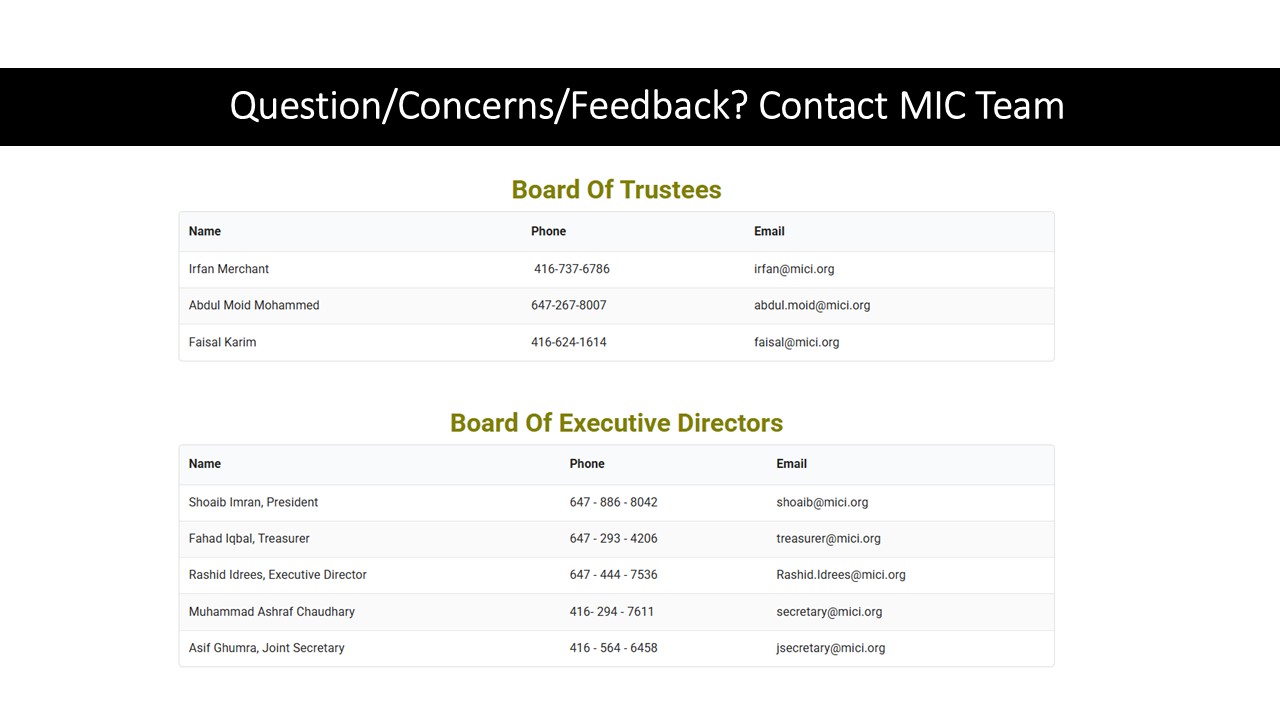The height and width of the screenshot is (720, 1280).
Task: Select phone number 647-267-8007
Action: [x=569, y=305]
